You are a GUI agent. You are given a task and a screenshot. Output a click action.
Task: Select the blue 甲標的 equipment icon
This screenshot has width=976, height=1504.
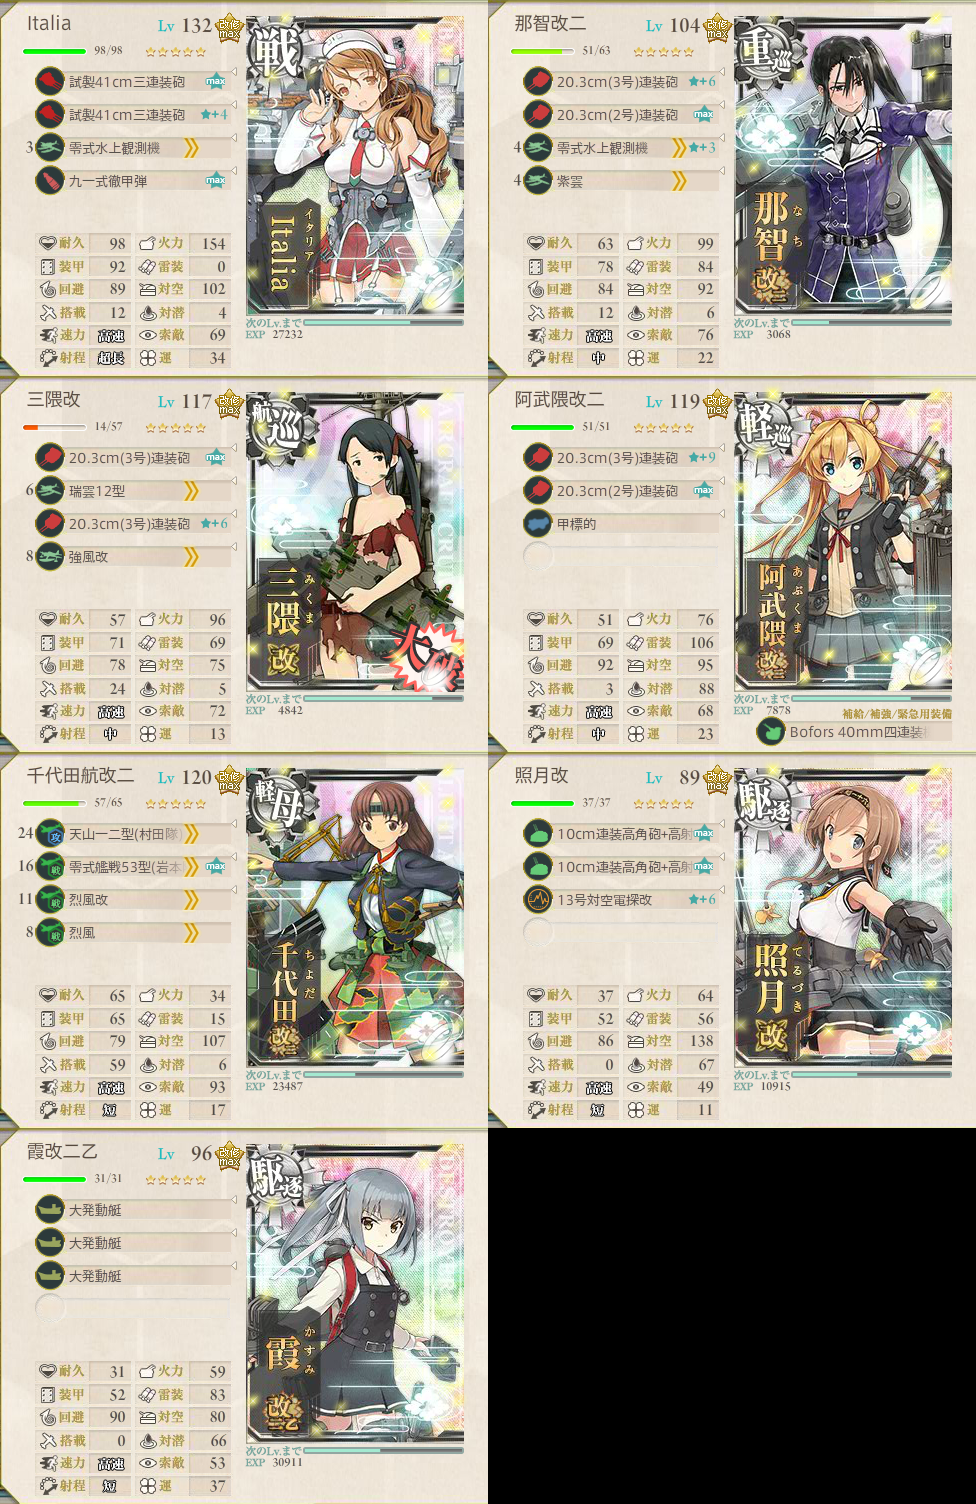pyautogui.click(x=538, y=523)
